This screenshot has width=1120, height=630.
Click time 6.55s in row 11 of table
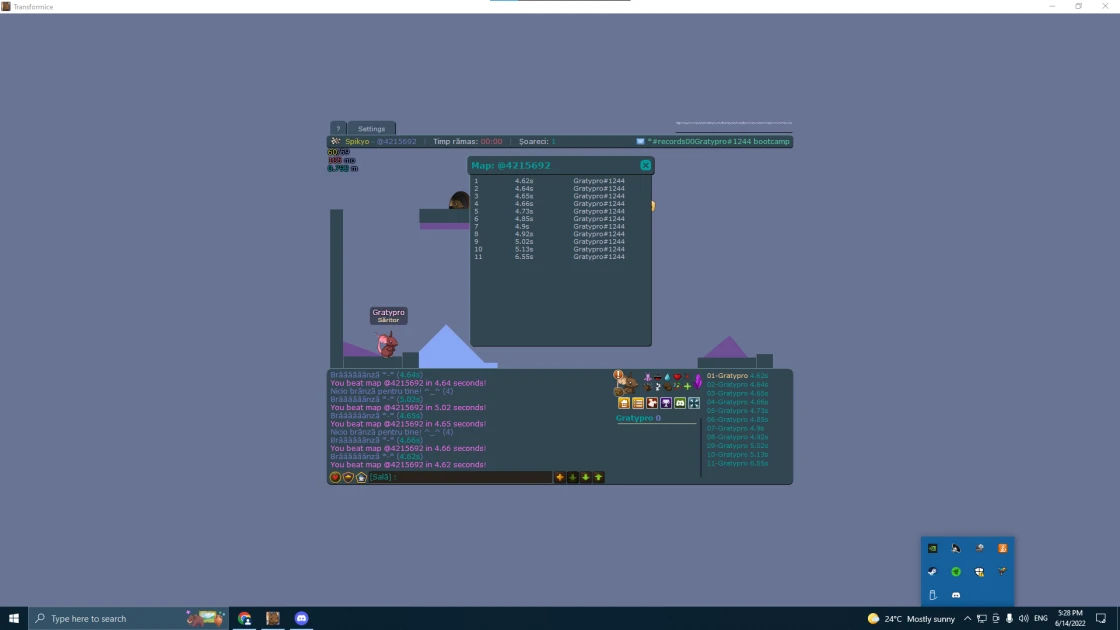pyautogui.click(x=524, y=256)
